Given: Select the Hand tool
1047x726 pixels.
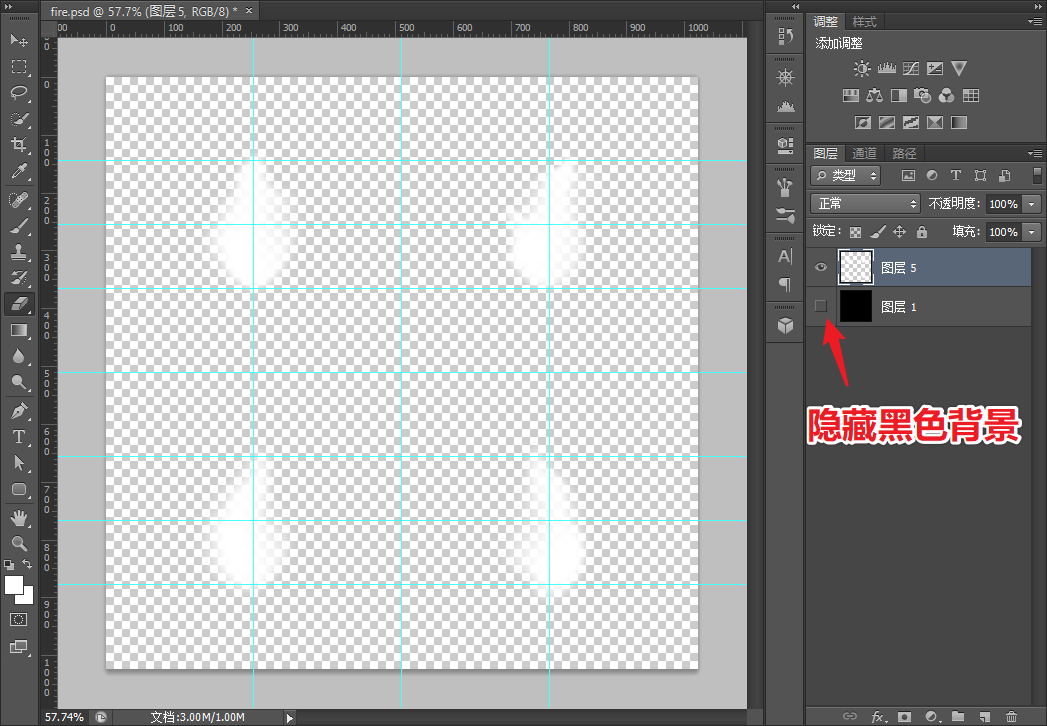Looking at the screenshot, I should tap(19, 518).
